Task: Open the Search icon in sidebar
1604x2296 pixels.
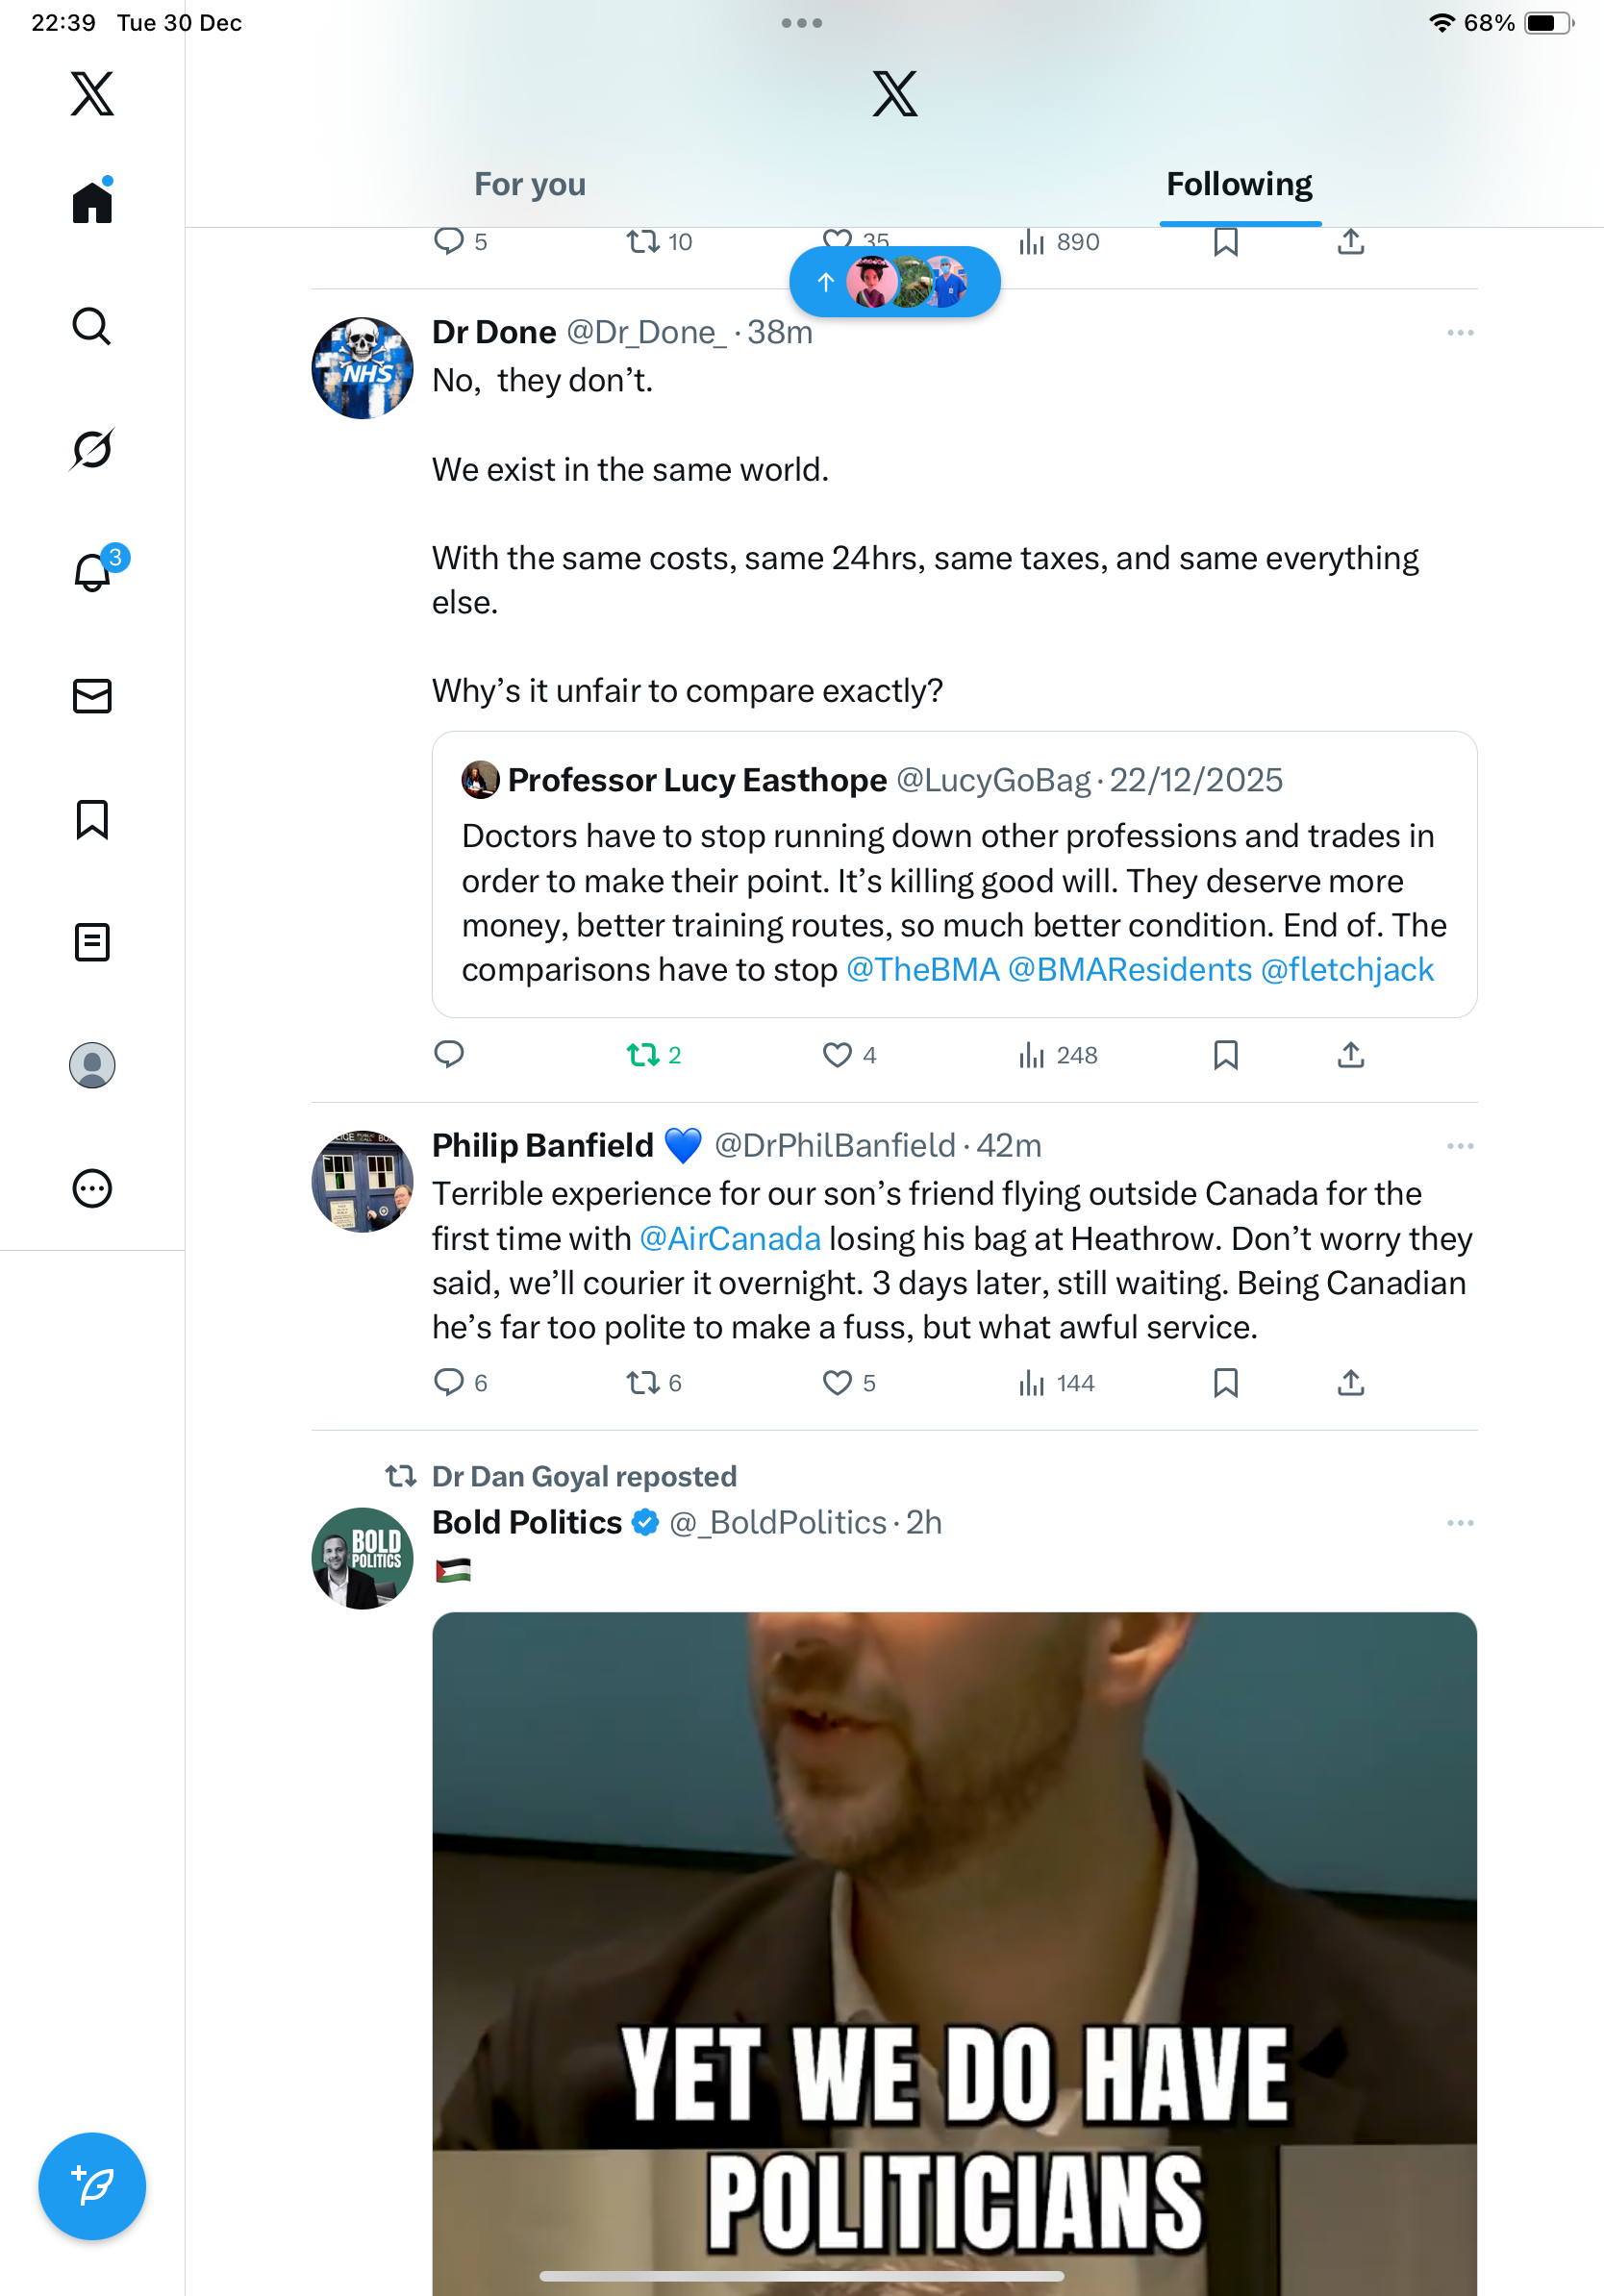Action: pos(91,326)
